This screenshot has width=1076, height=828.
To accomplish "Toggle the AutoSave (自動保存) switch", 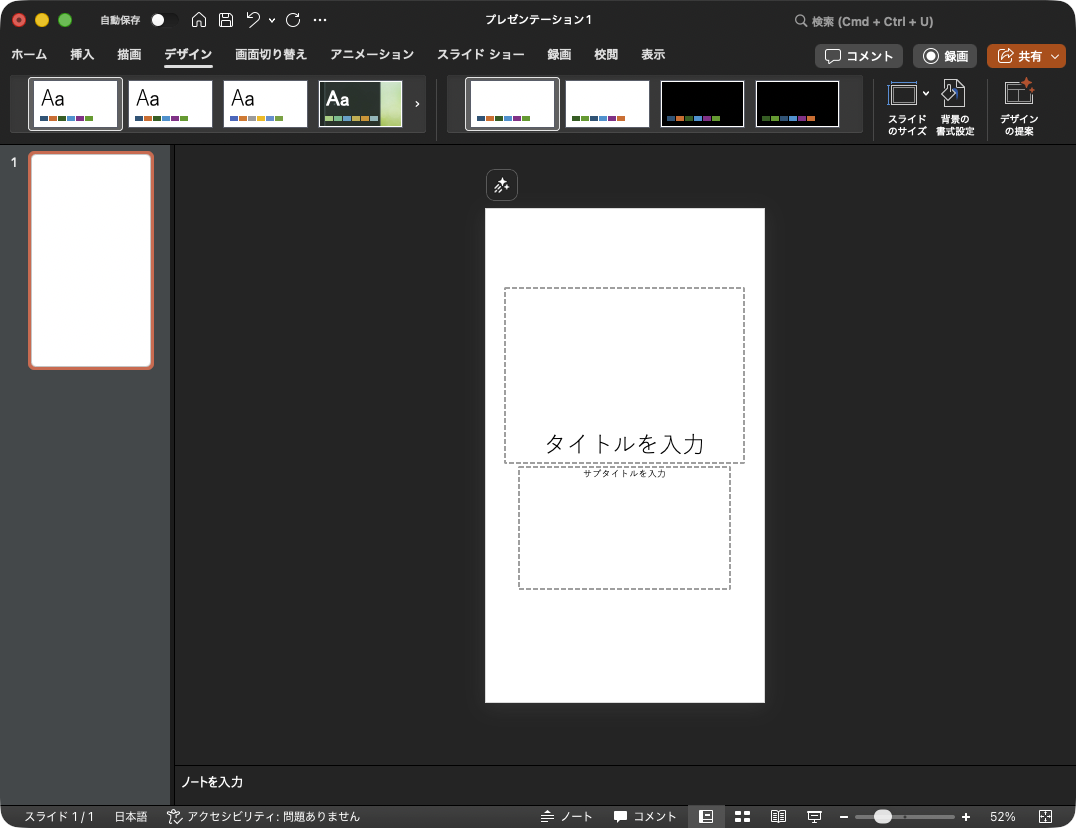I will (164, 20).
